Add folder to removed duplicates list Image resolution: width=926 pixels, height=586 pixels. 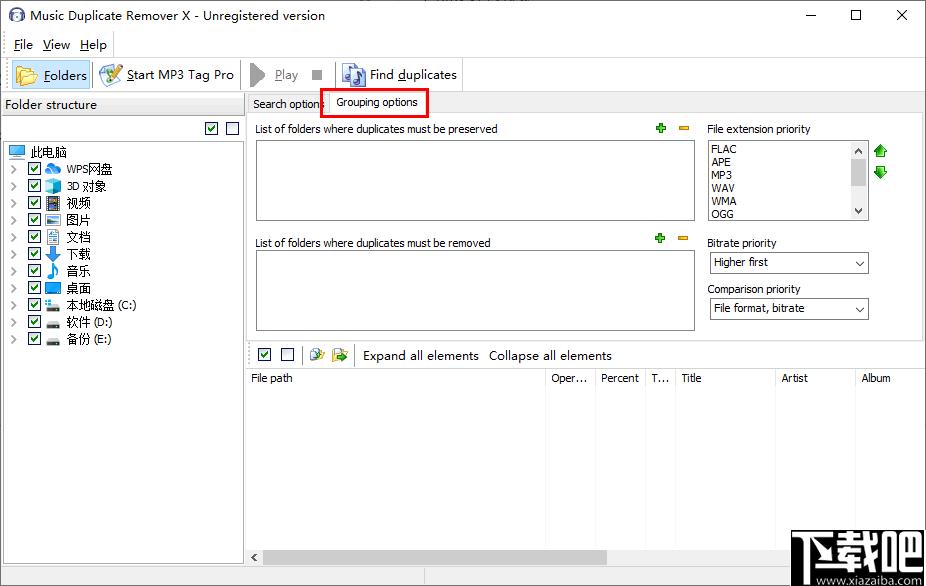coord(660,238)
